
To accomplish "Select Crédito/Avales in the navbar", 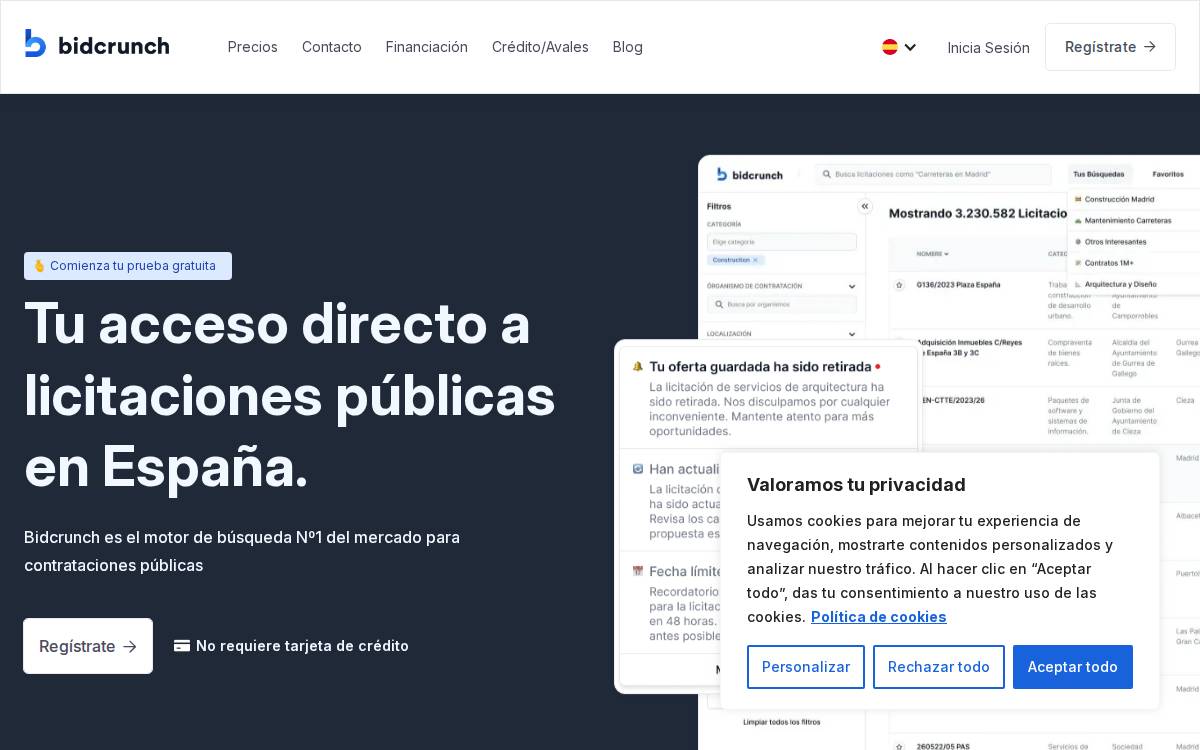I will 540,47.
